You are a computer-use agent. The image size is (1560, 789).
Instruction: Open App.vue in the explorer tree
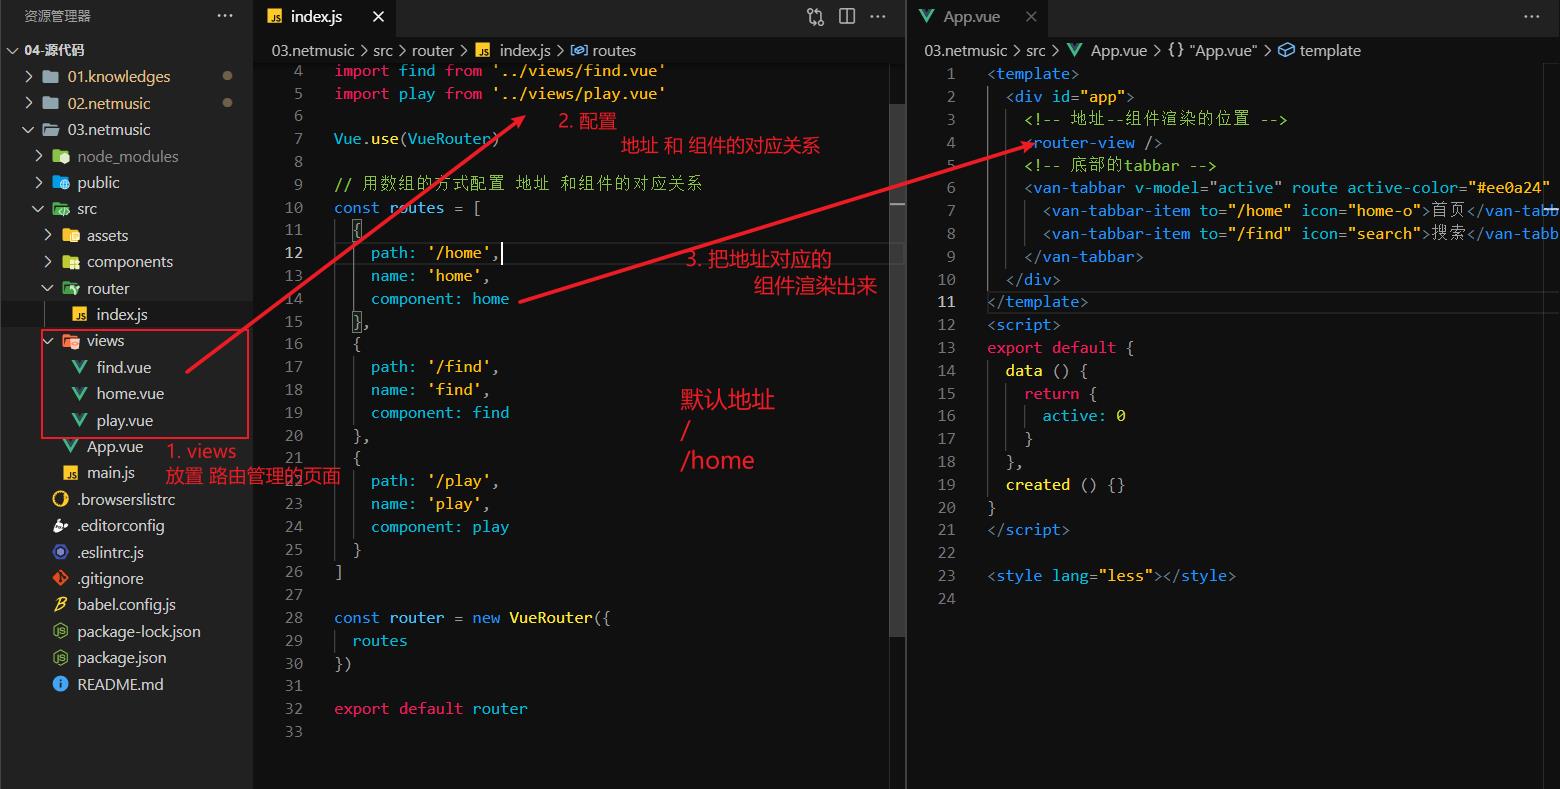click(x=114, y=447)
